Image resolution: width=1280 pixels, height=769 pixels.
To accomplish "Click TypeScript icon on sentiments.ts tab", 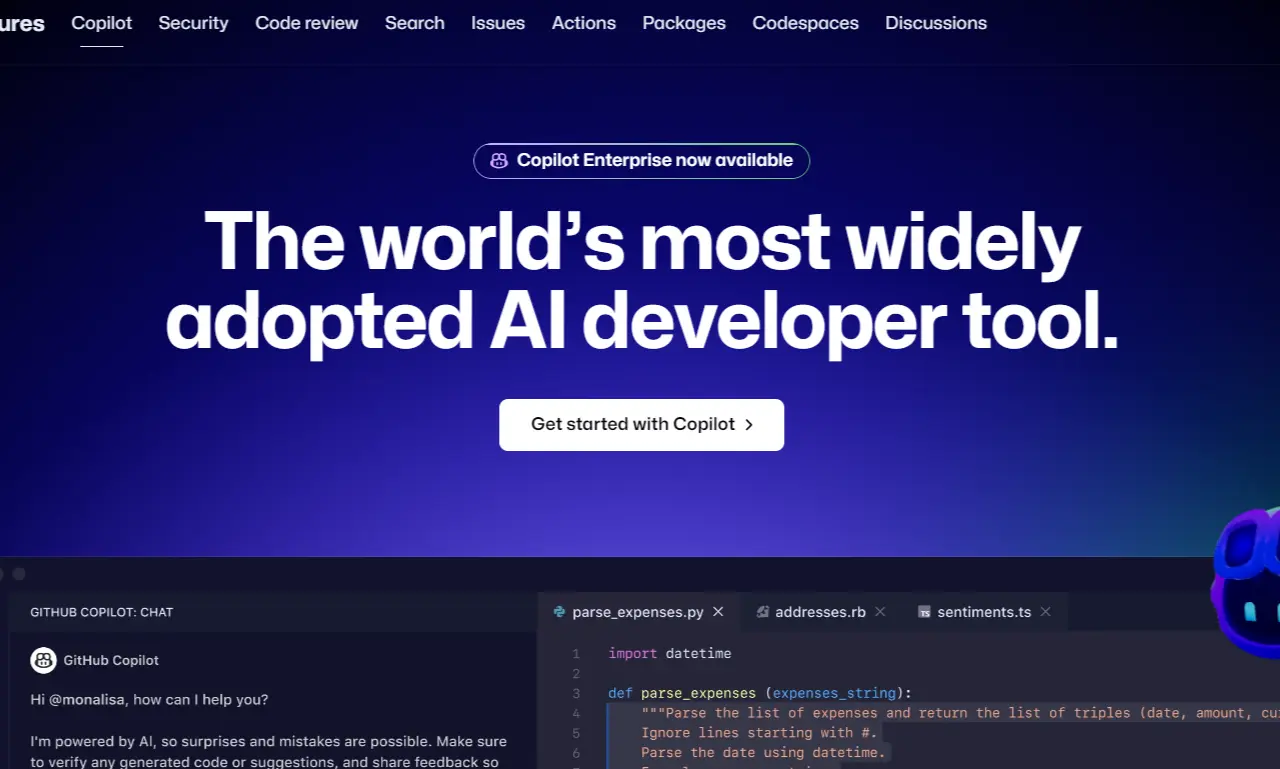I will click(x=924, y=612).
